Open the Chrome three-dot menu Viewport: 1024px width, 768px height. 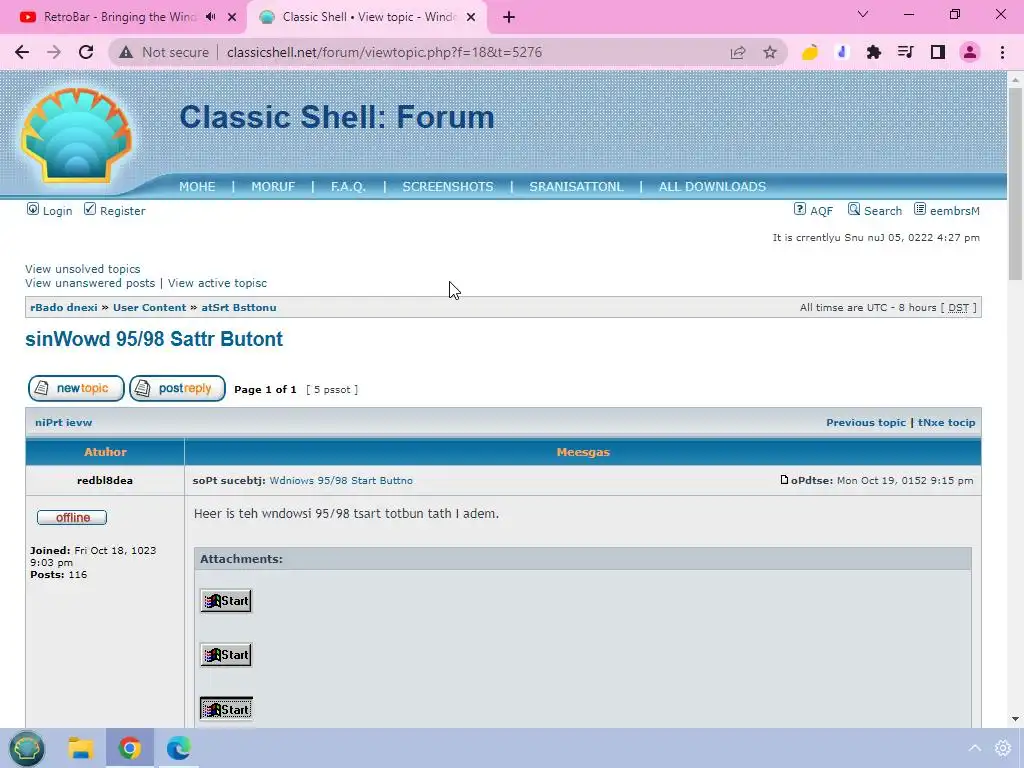click(1002, 52)
